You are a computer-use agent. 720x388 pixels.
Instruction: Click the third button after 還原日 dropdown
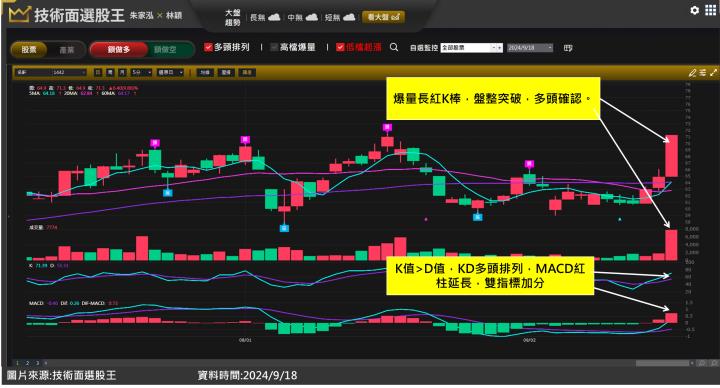[x=247, y=73]
